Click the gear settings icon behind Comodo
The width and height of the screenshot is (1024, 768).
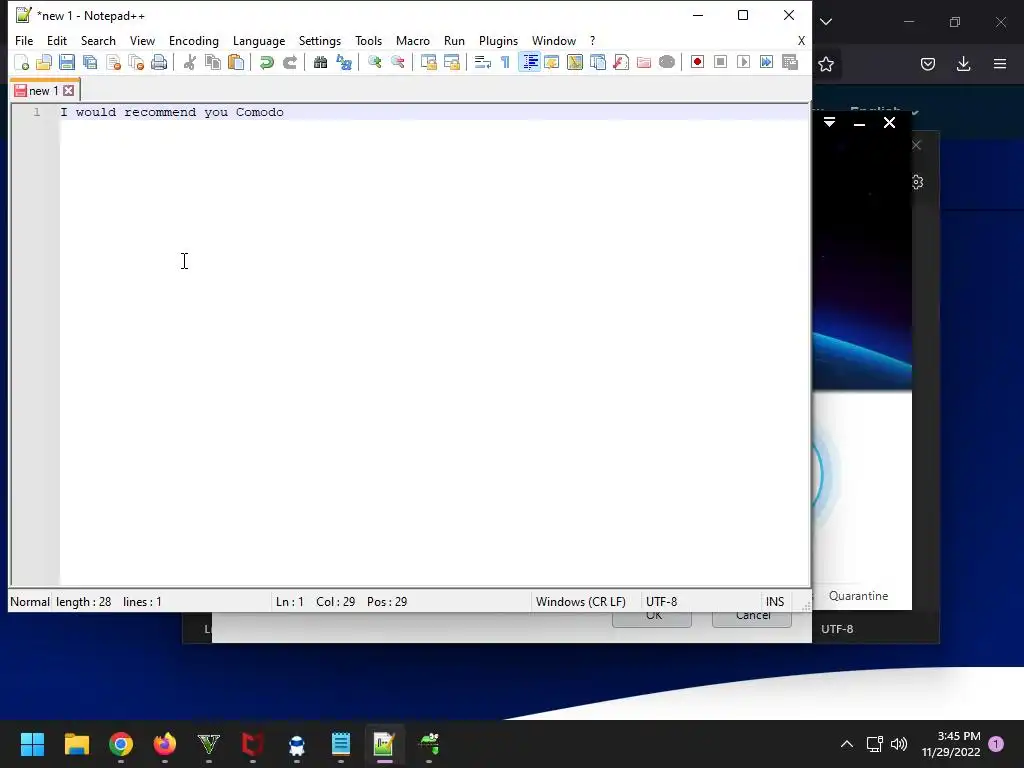(918, 182)
